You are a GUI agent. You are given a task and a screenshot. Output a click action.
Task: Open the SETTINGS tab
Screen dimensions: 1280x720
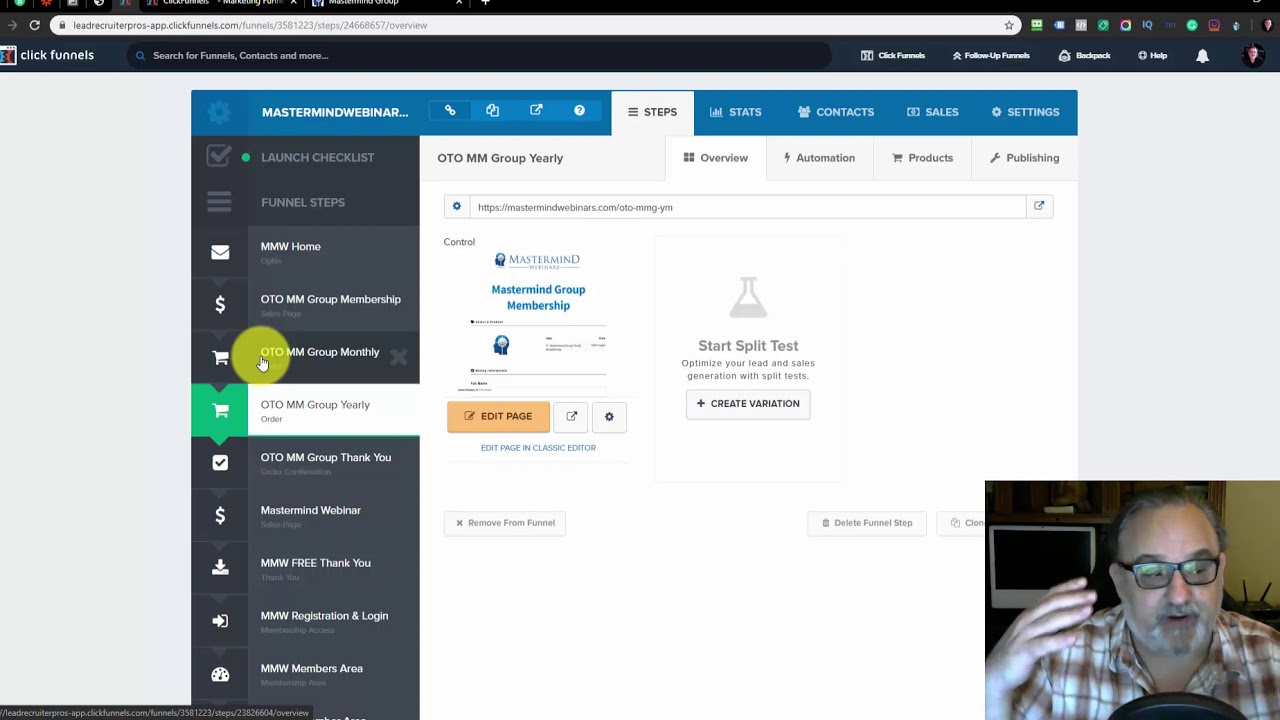(x=1025, y=112)
